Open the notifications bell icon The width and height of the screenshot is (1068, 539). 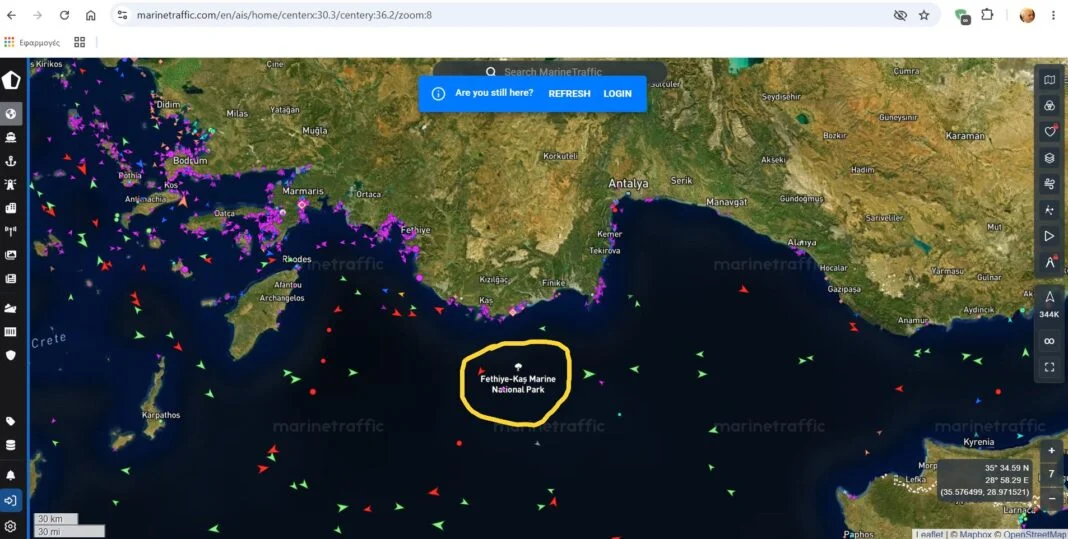[11, 474]
